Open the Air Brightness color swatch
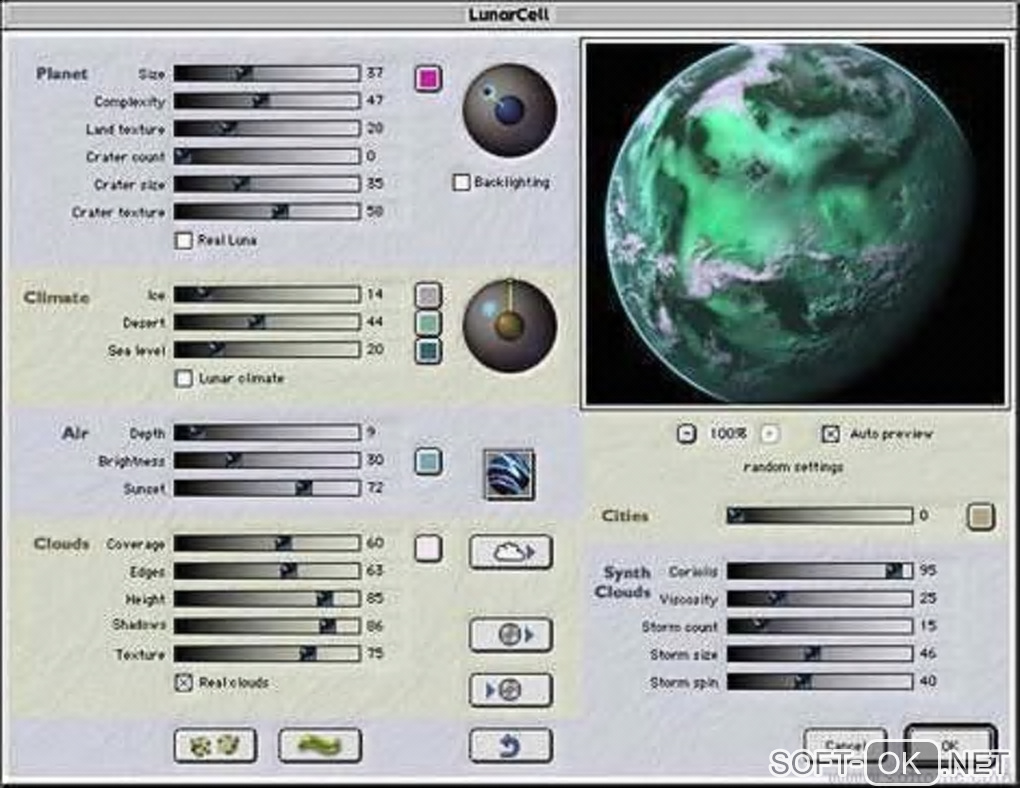This screenshot has width=1020, height=788. pyautogui.click(x=428, y=461)
